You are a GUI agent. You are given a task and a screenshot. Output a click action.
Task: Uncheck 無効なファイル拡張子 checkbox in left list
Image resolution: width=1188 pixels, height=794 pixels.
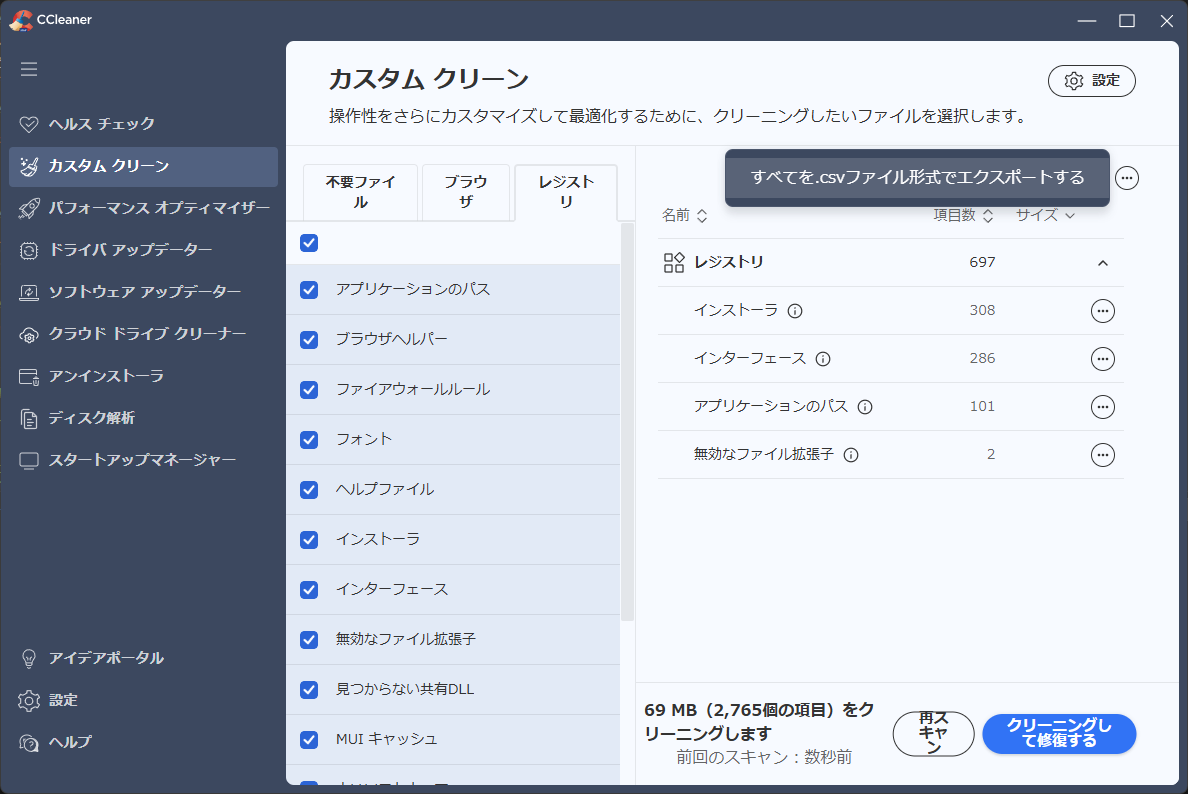(x=309, y=640)
